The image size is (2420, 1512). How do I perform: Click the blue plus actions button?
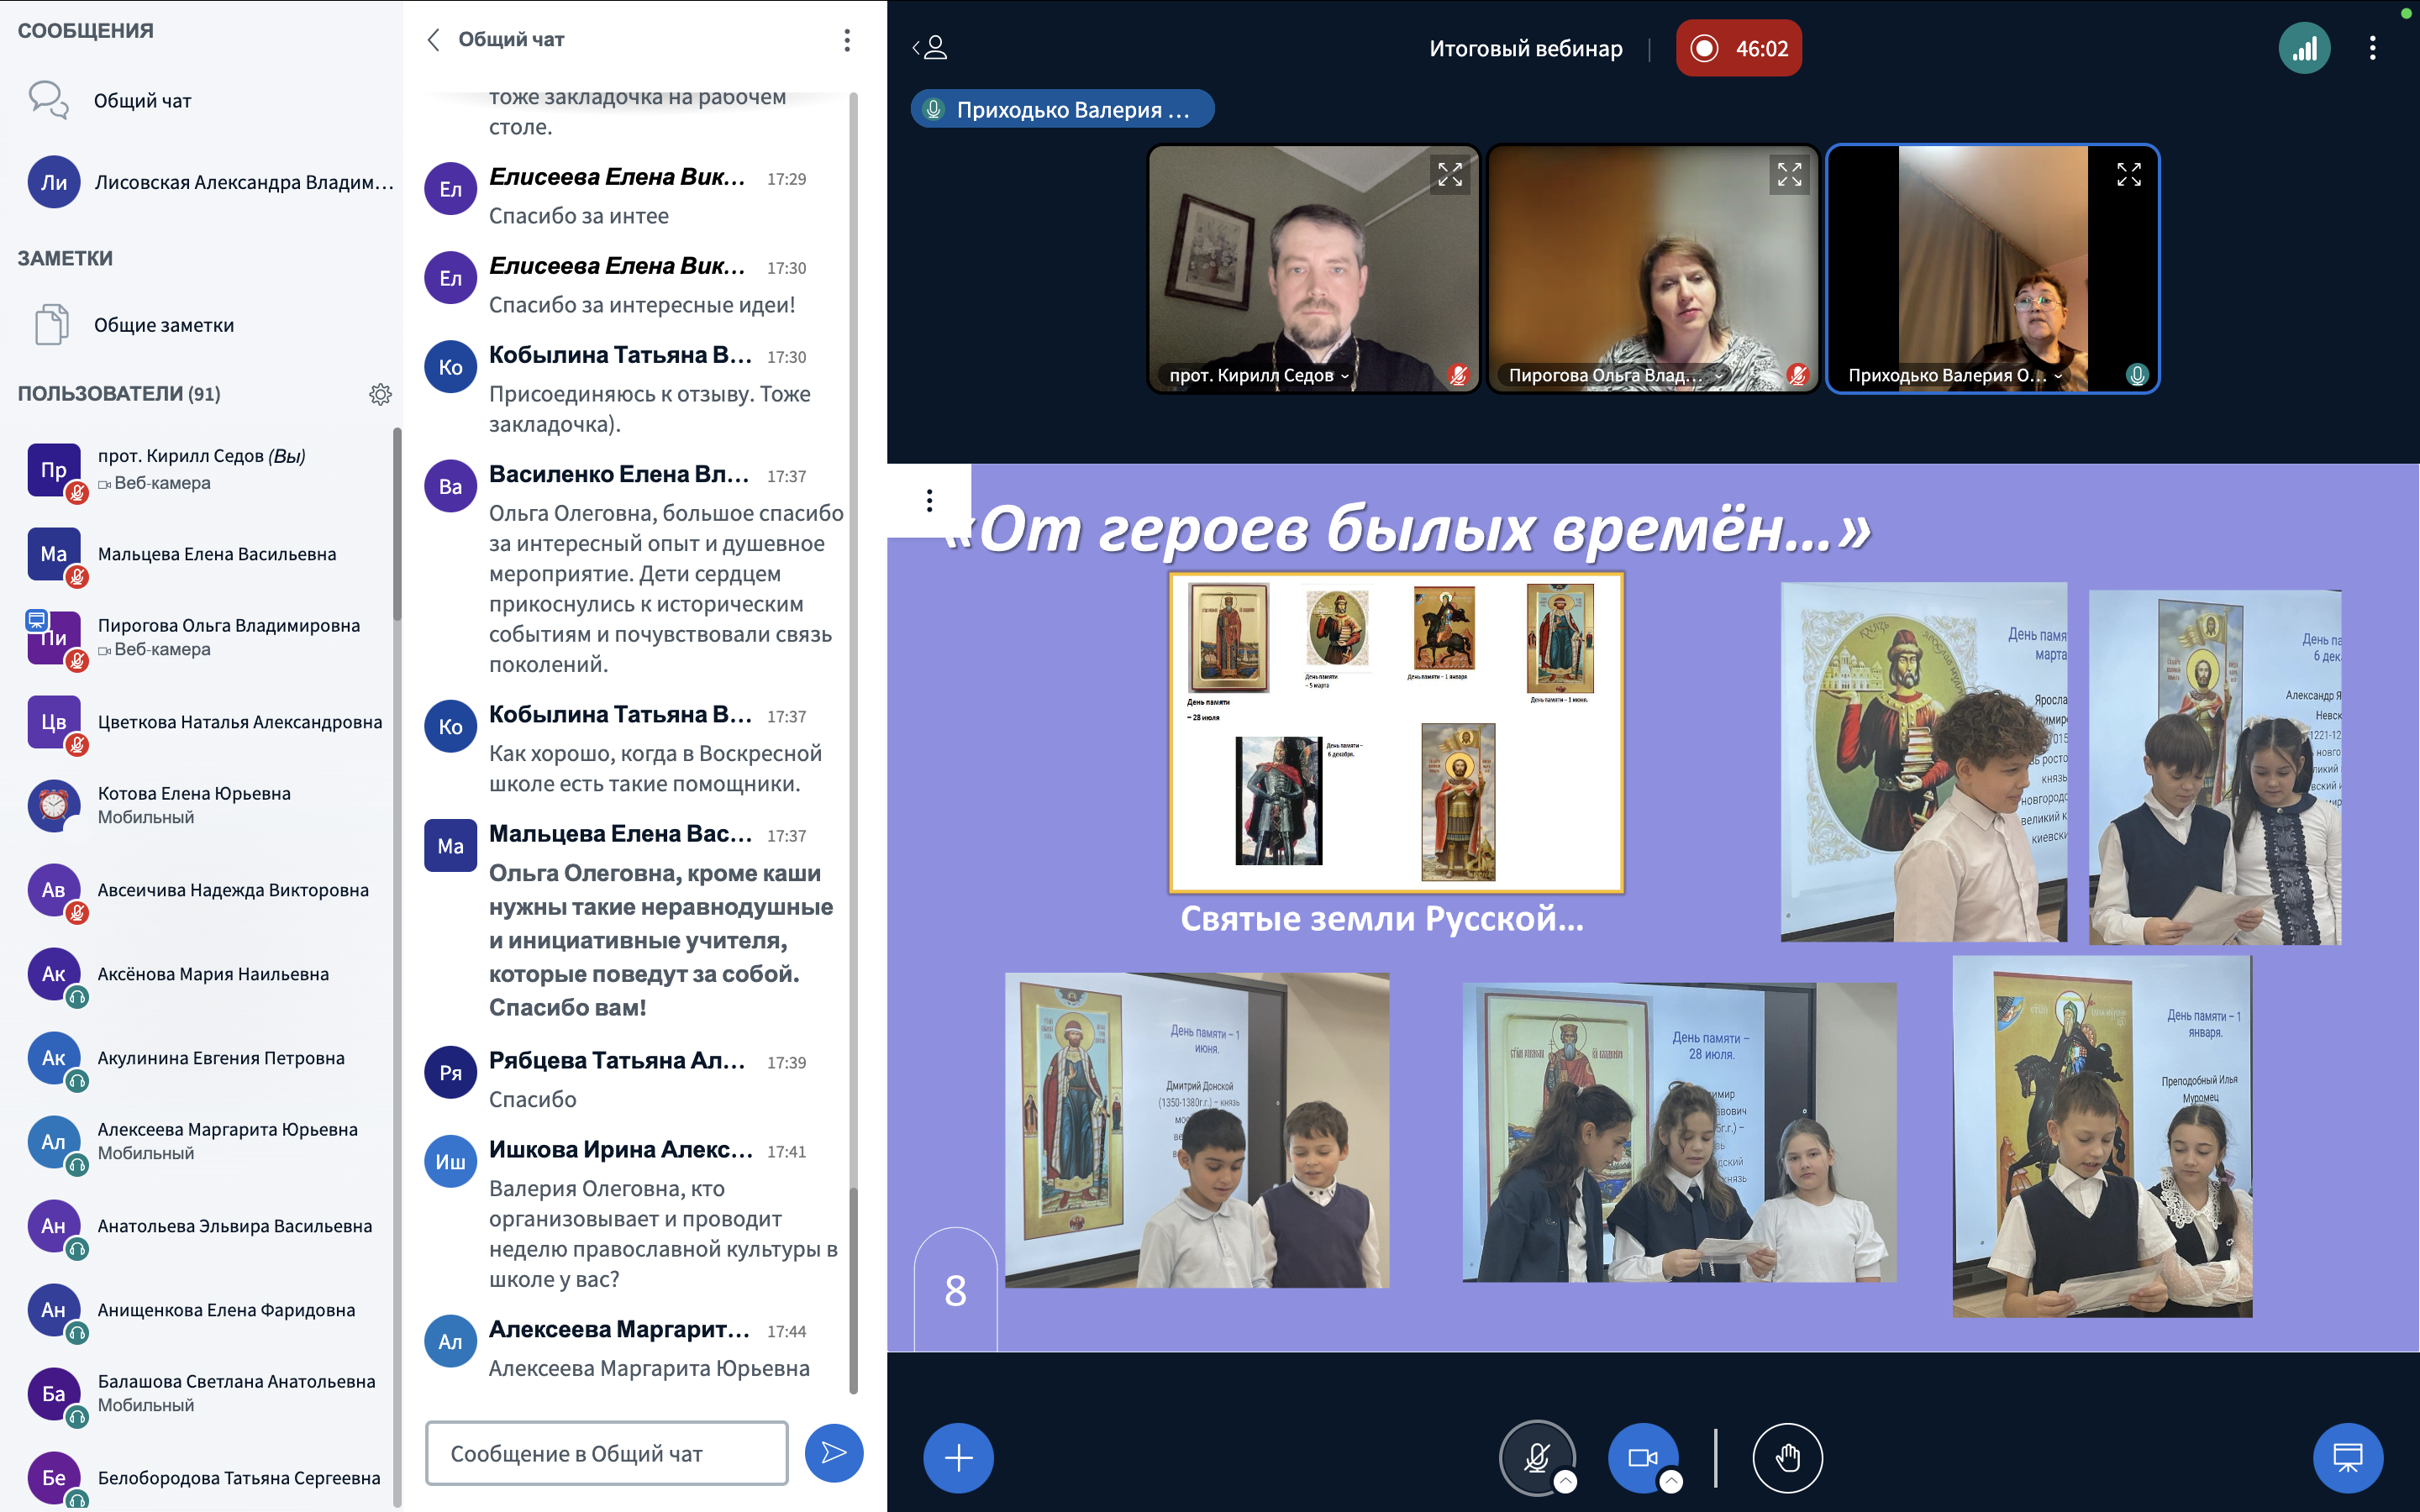pyautogui.click(x=958, y=1458)
